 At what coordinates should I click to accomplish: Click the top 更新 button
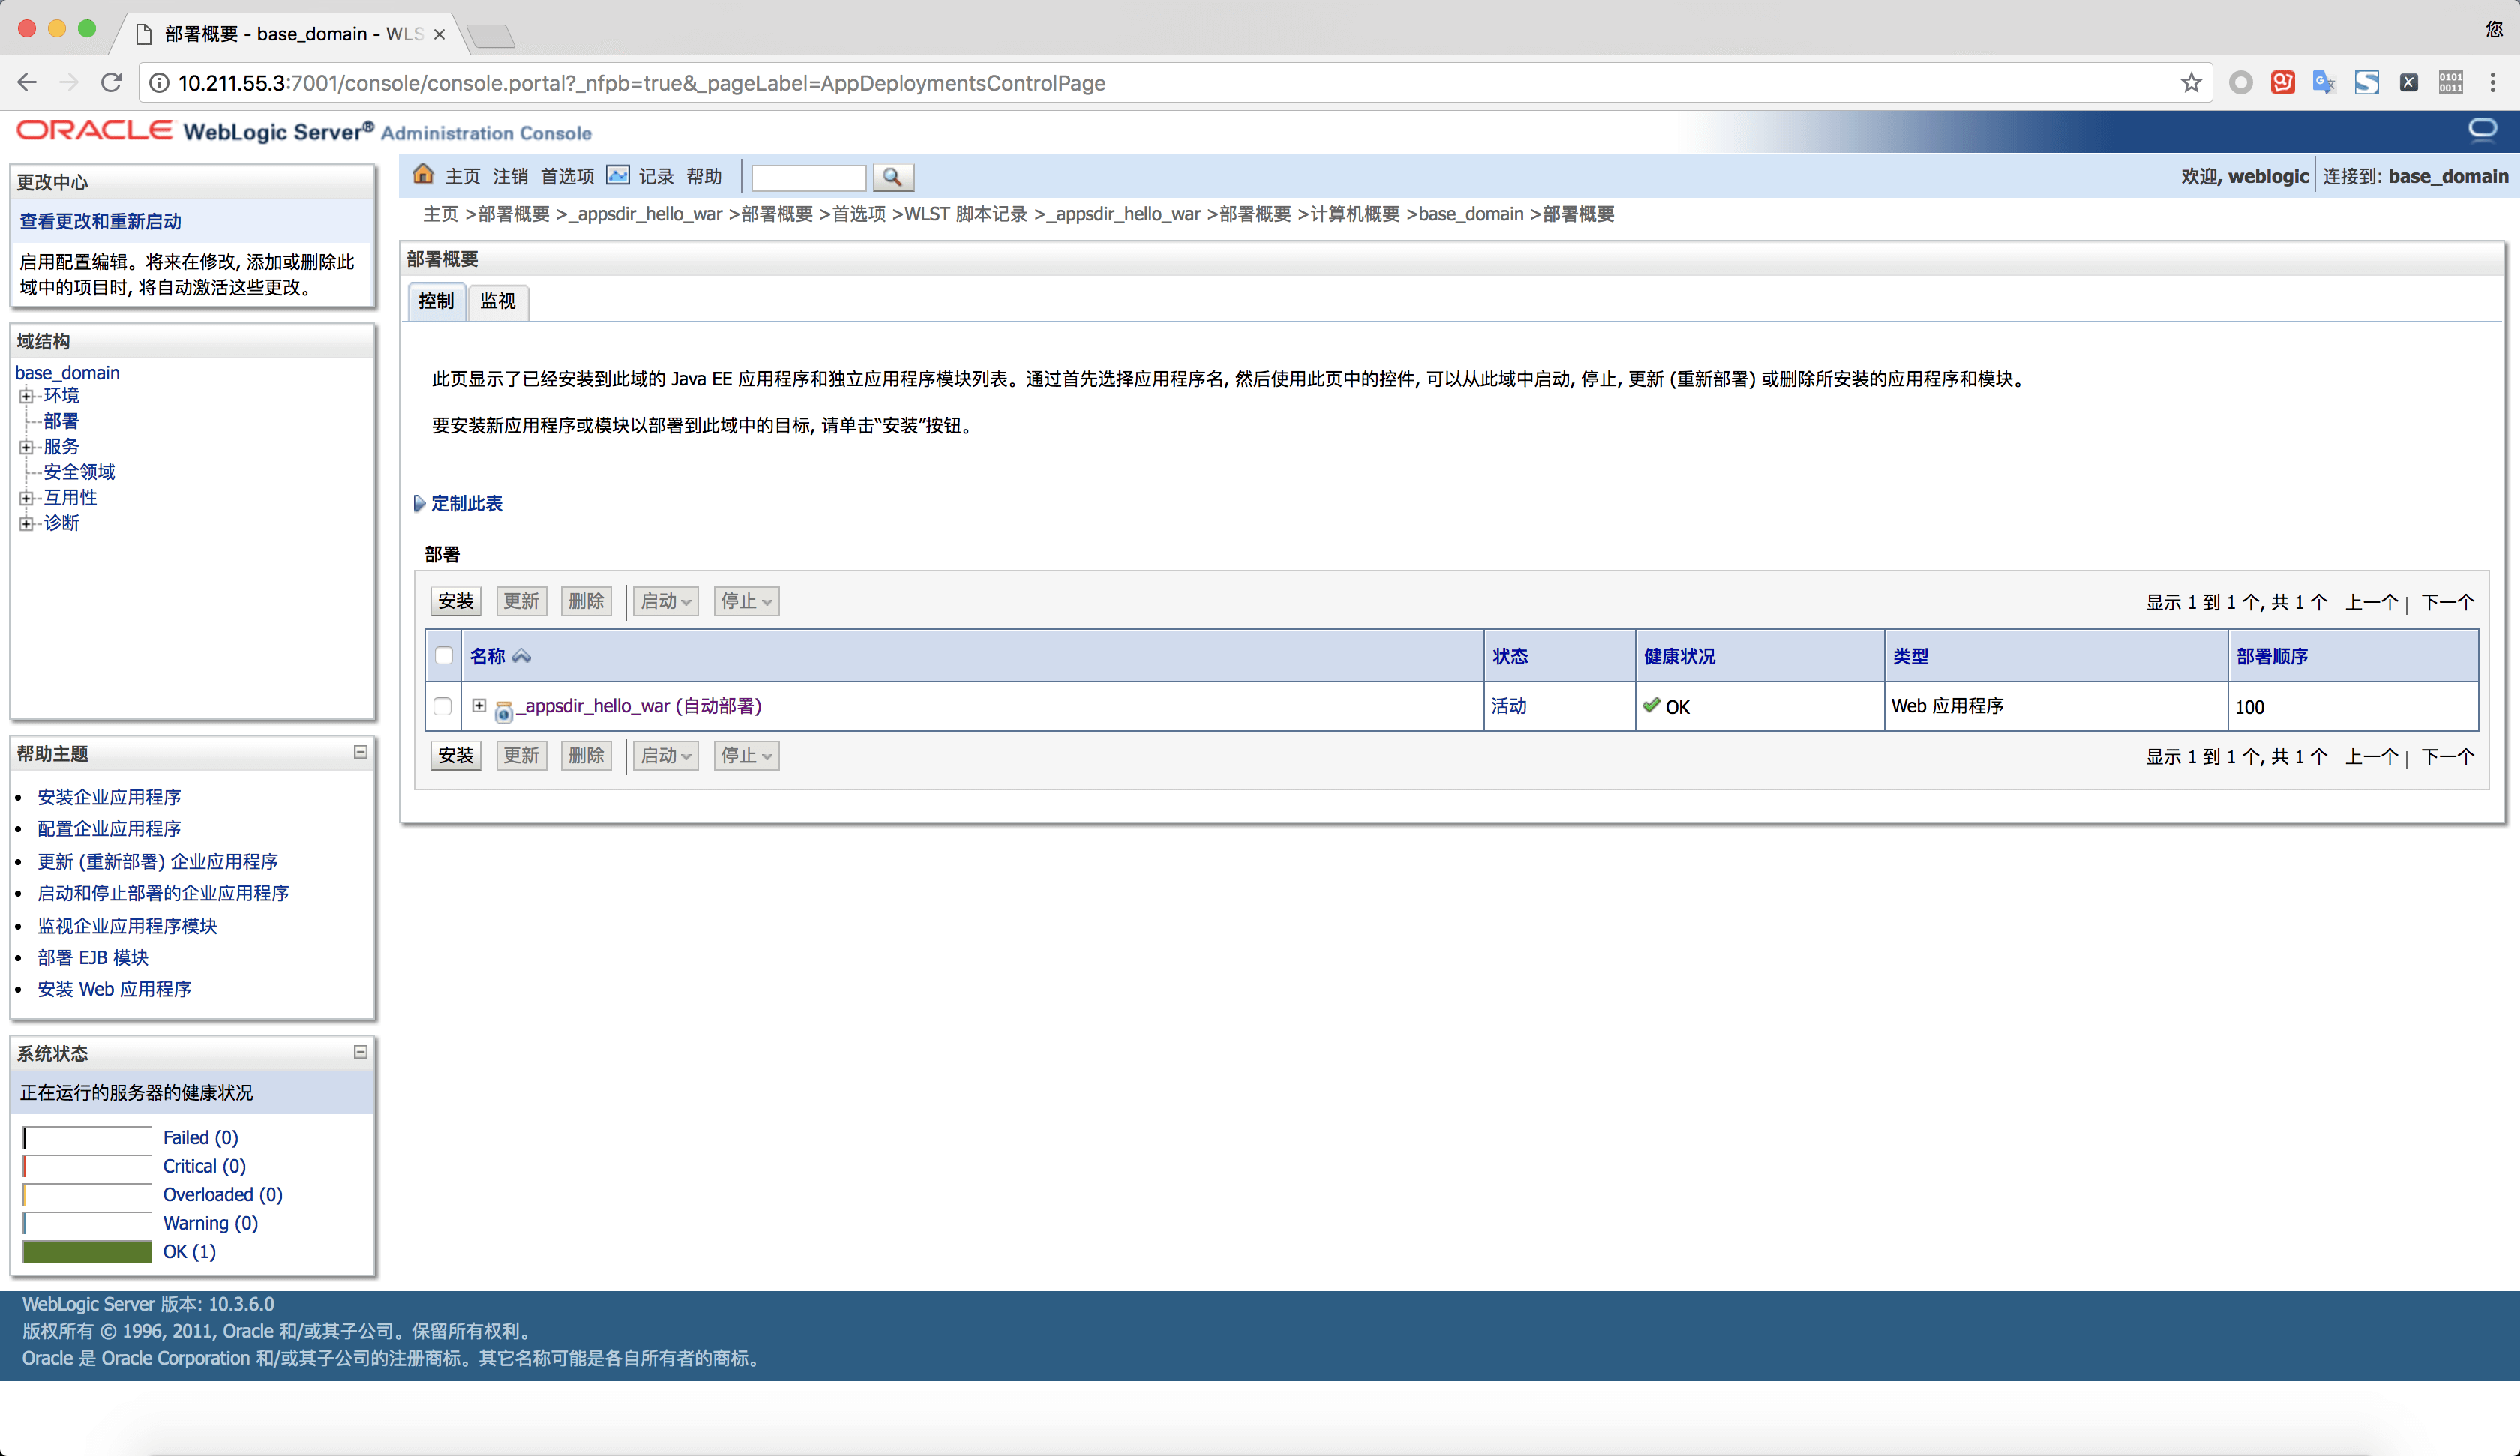[521, 601]
